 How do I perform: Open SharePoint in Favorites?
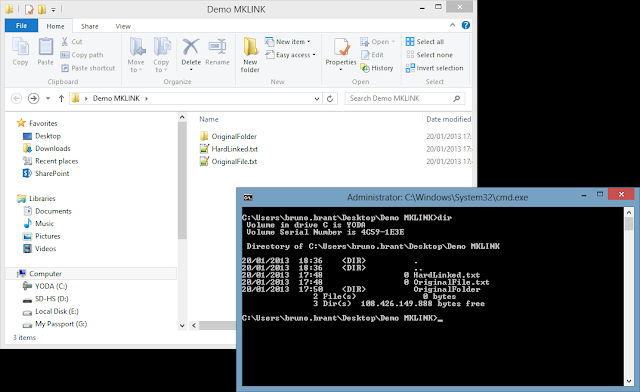point(52,173)
